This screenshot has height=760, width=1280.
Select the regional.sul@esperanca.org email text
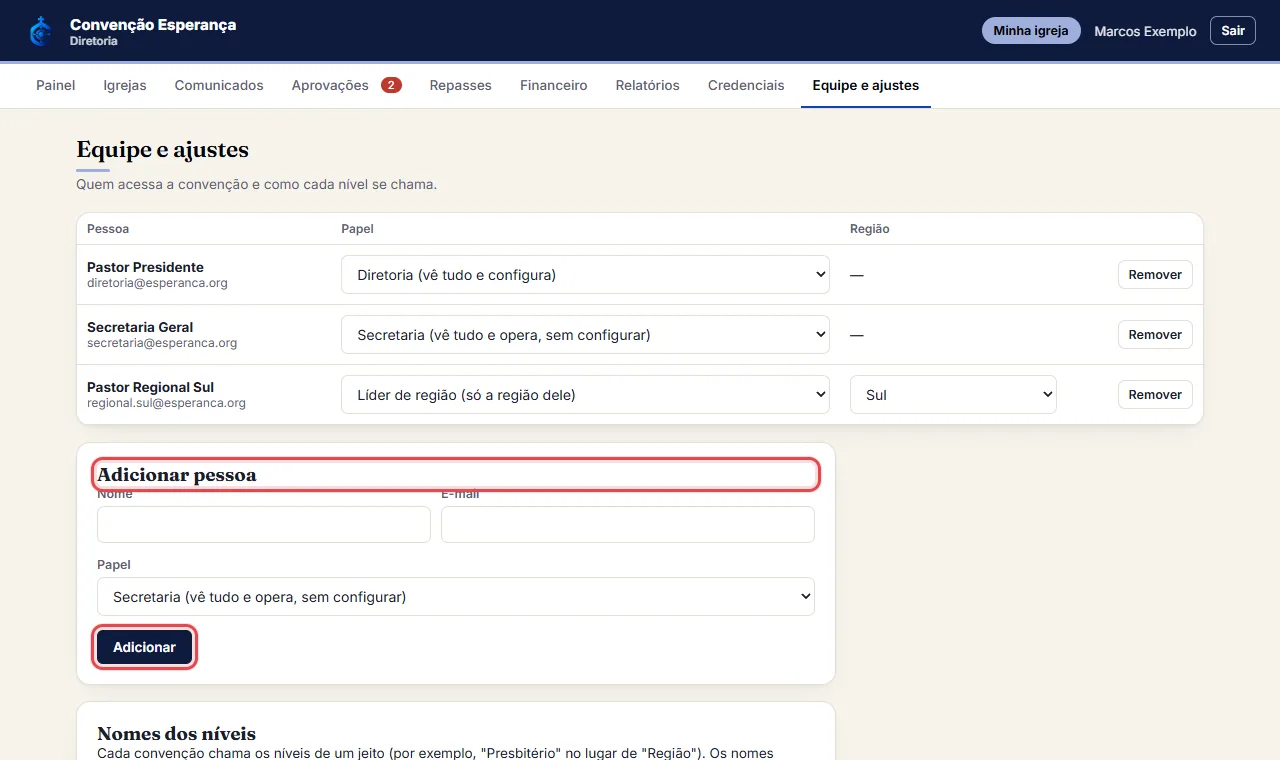(166, 403)
